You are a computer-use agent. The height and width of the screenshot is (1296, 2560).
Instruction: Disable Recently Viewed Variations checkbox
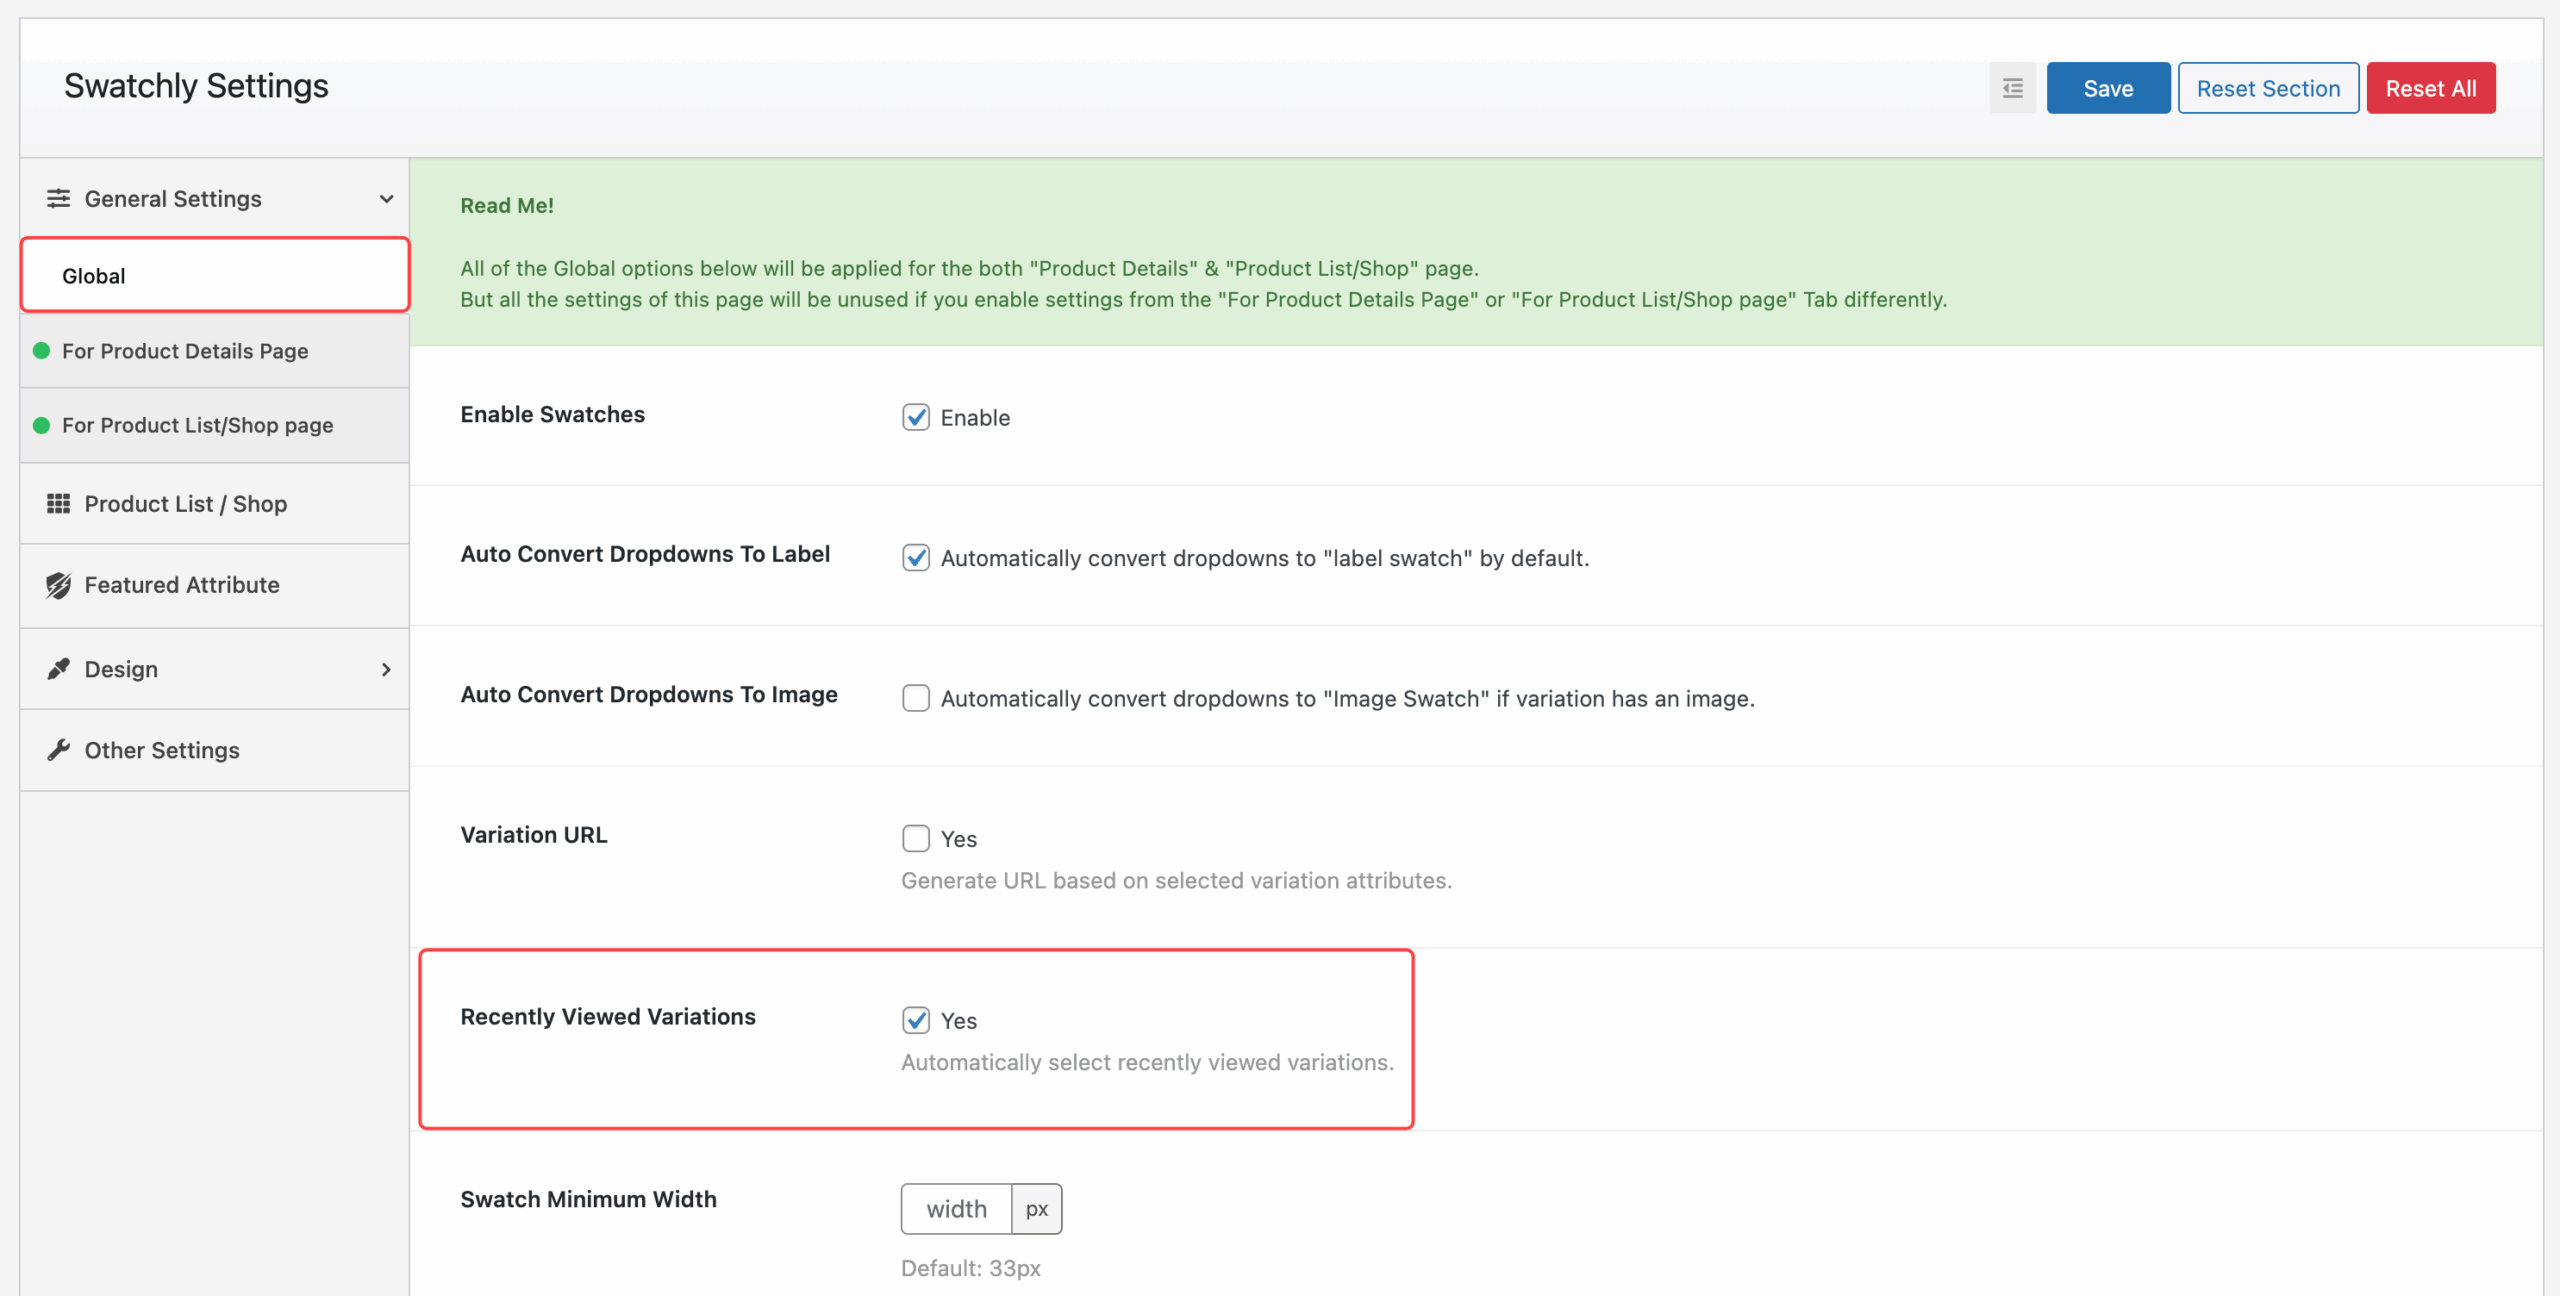(x=915, y=1020)
